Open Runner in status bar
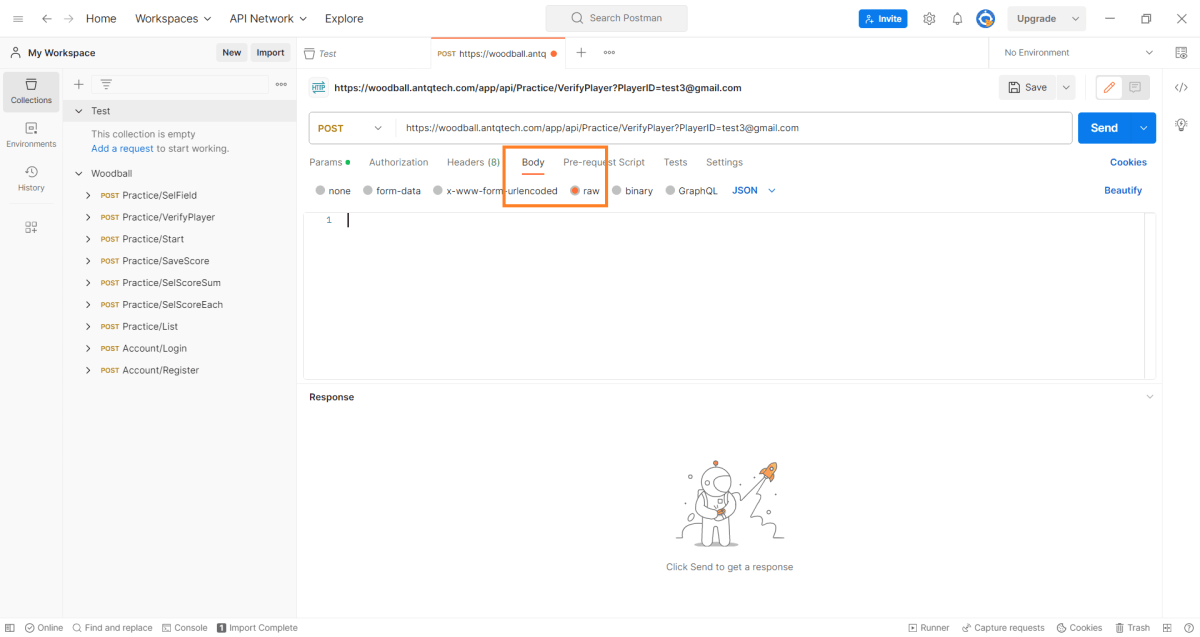 click(929, 628)
